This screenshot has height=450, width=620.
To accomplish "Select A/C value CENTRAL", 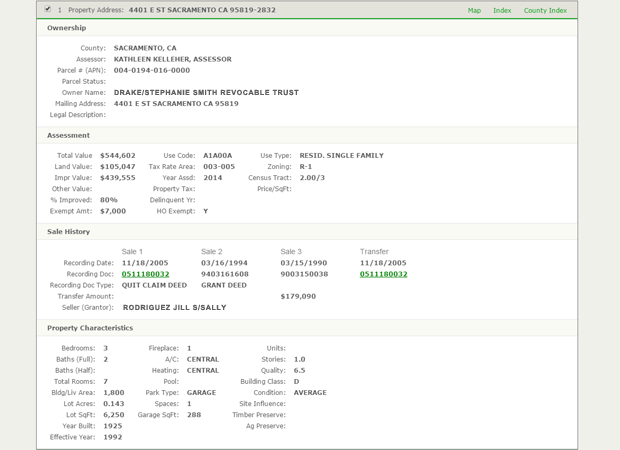I will click(x=203, y=359).
